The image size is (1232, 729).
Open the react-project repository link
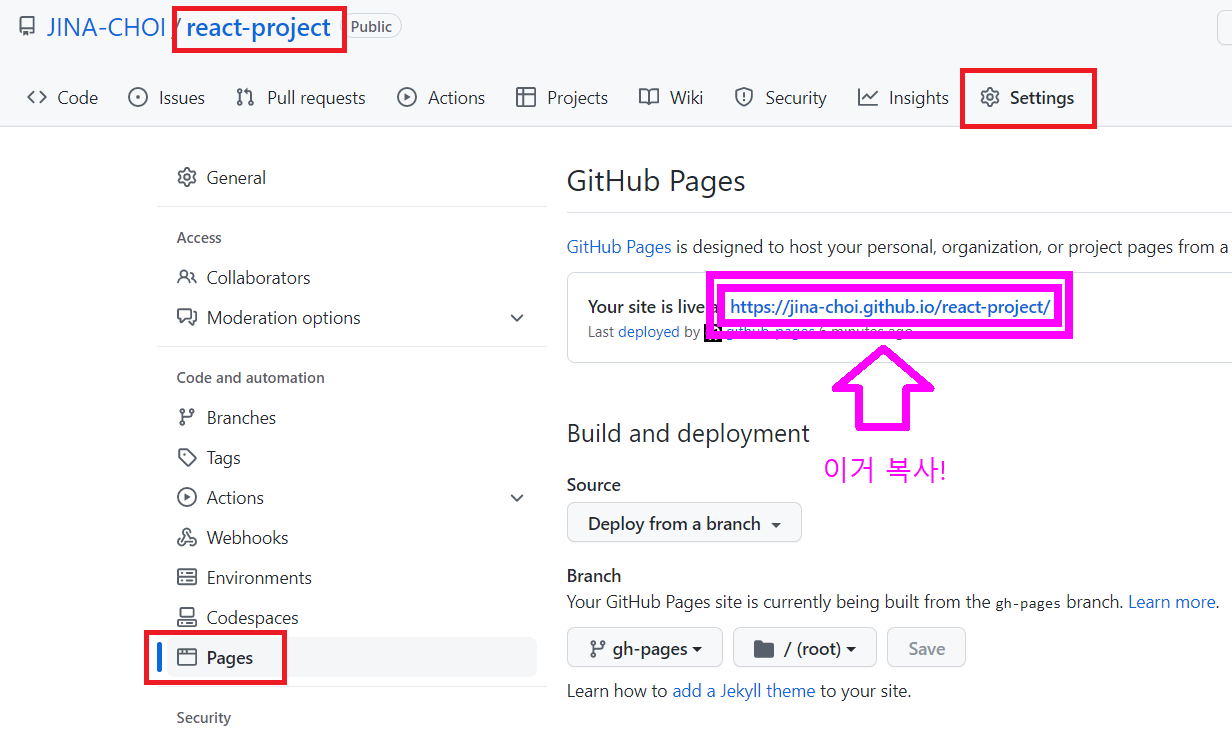coord(258,27)
